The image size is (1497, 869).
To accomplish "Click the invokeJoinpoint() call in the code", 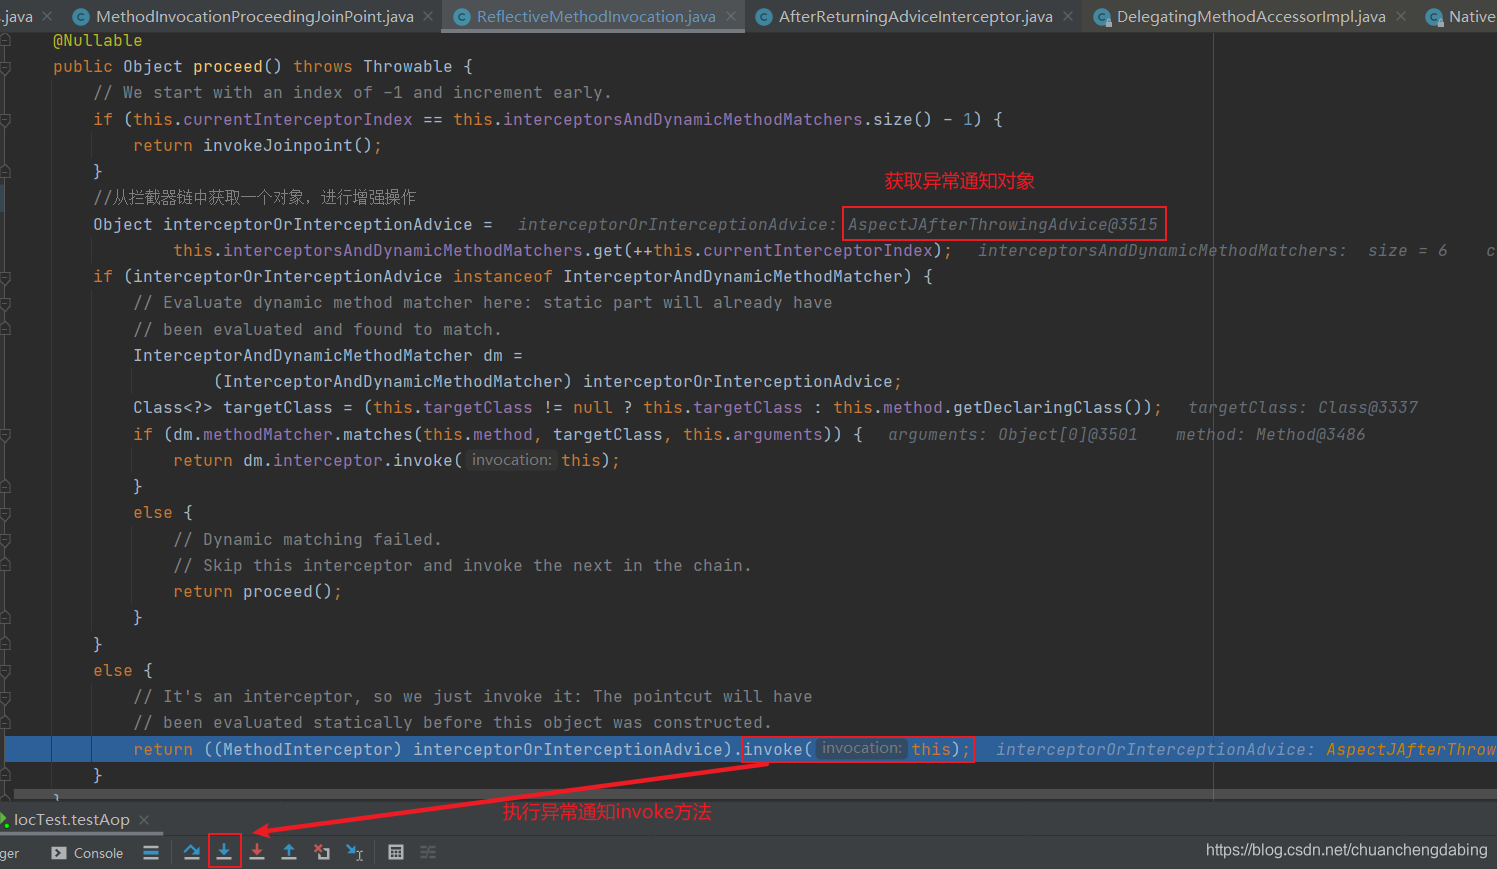I will point(288,146).
